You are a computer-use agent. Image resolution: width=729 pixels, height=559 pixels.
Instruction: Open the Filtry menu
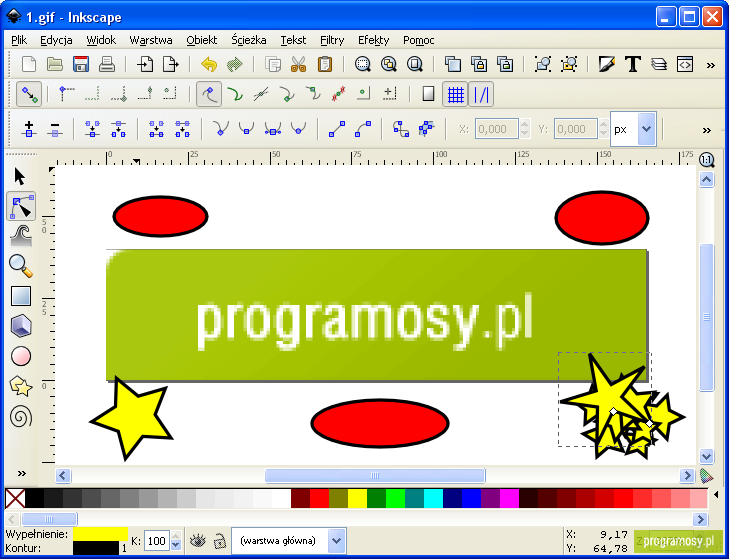[x=332, y=40]
